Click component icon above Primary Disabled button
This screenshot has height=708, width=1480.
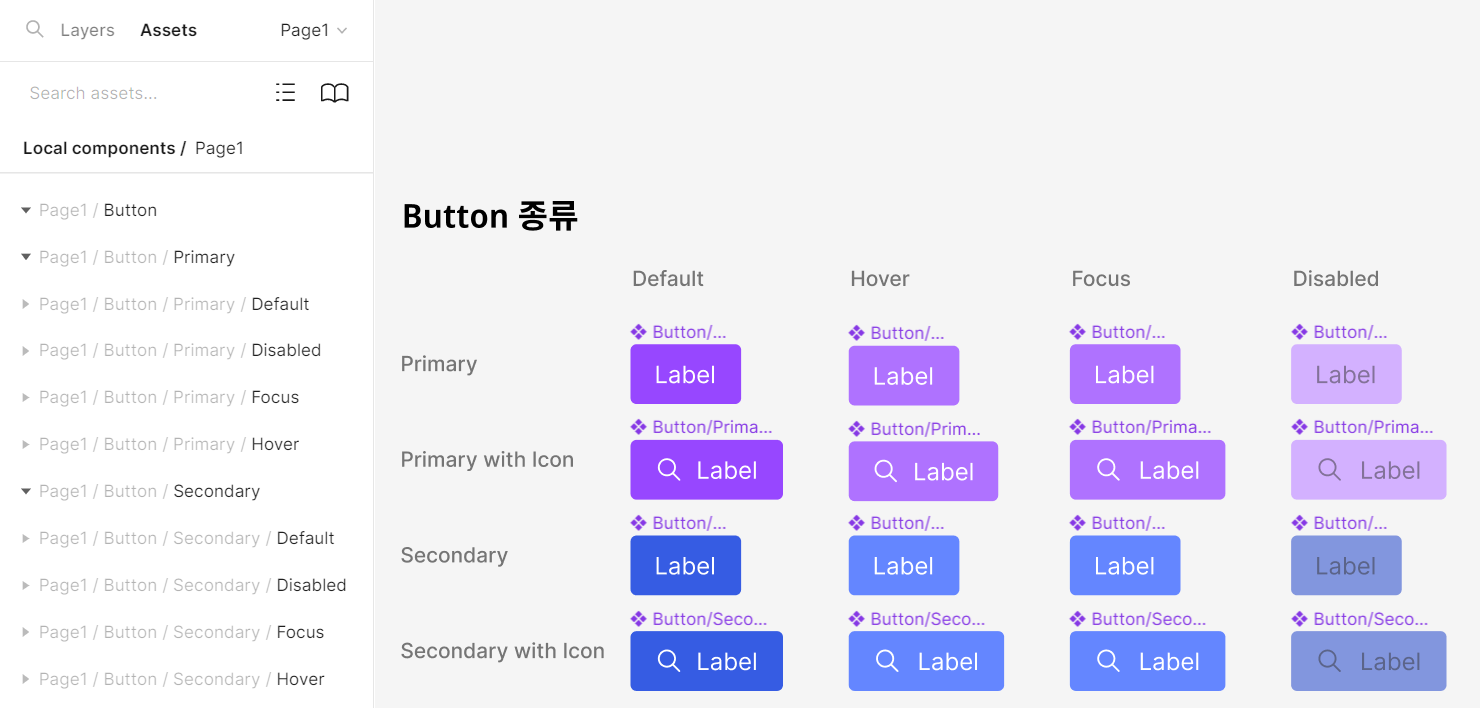pyautogui.click(x=1300, y=332)
